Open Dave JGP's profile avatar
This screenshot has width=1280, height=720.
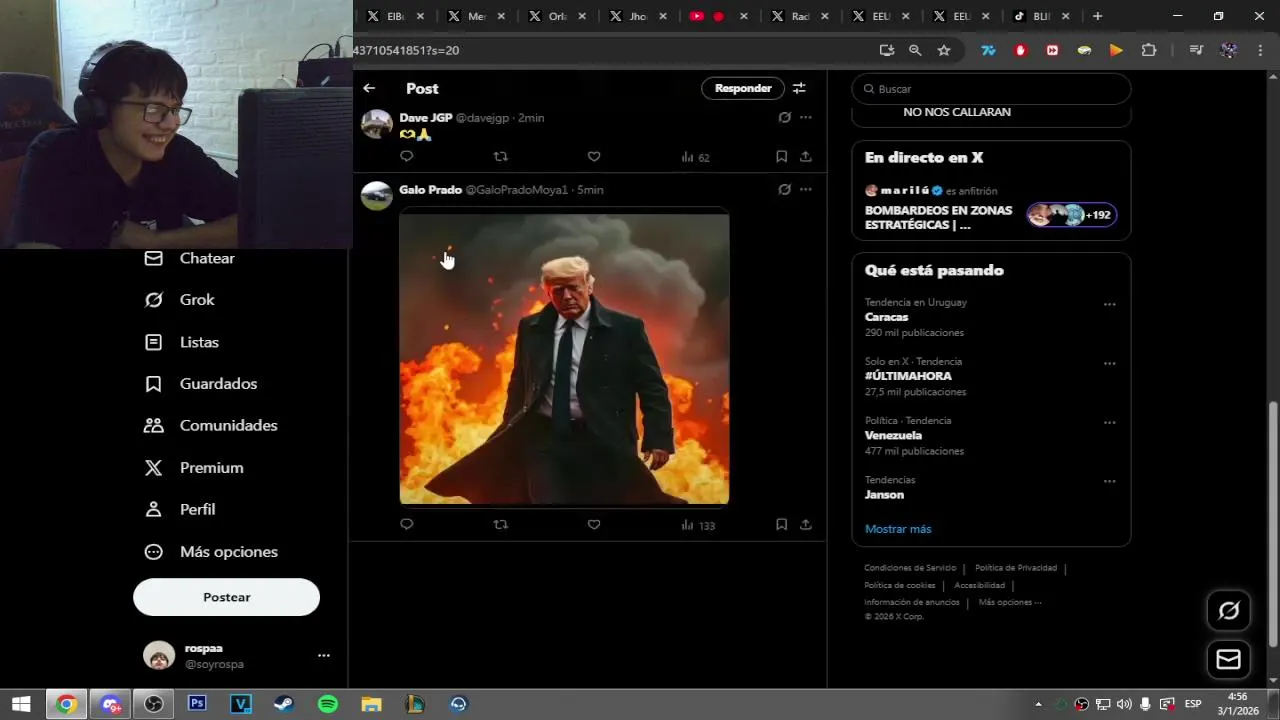click(376, 124)
